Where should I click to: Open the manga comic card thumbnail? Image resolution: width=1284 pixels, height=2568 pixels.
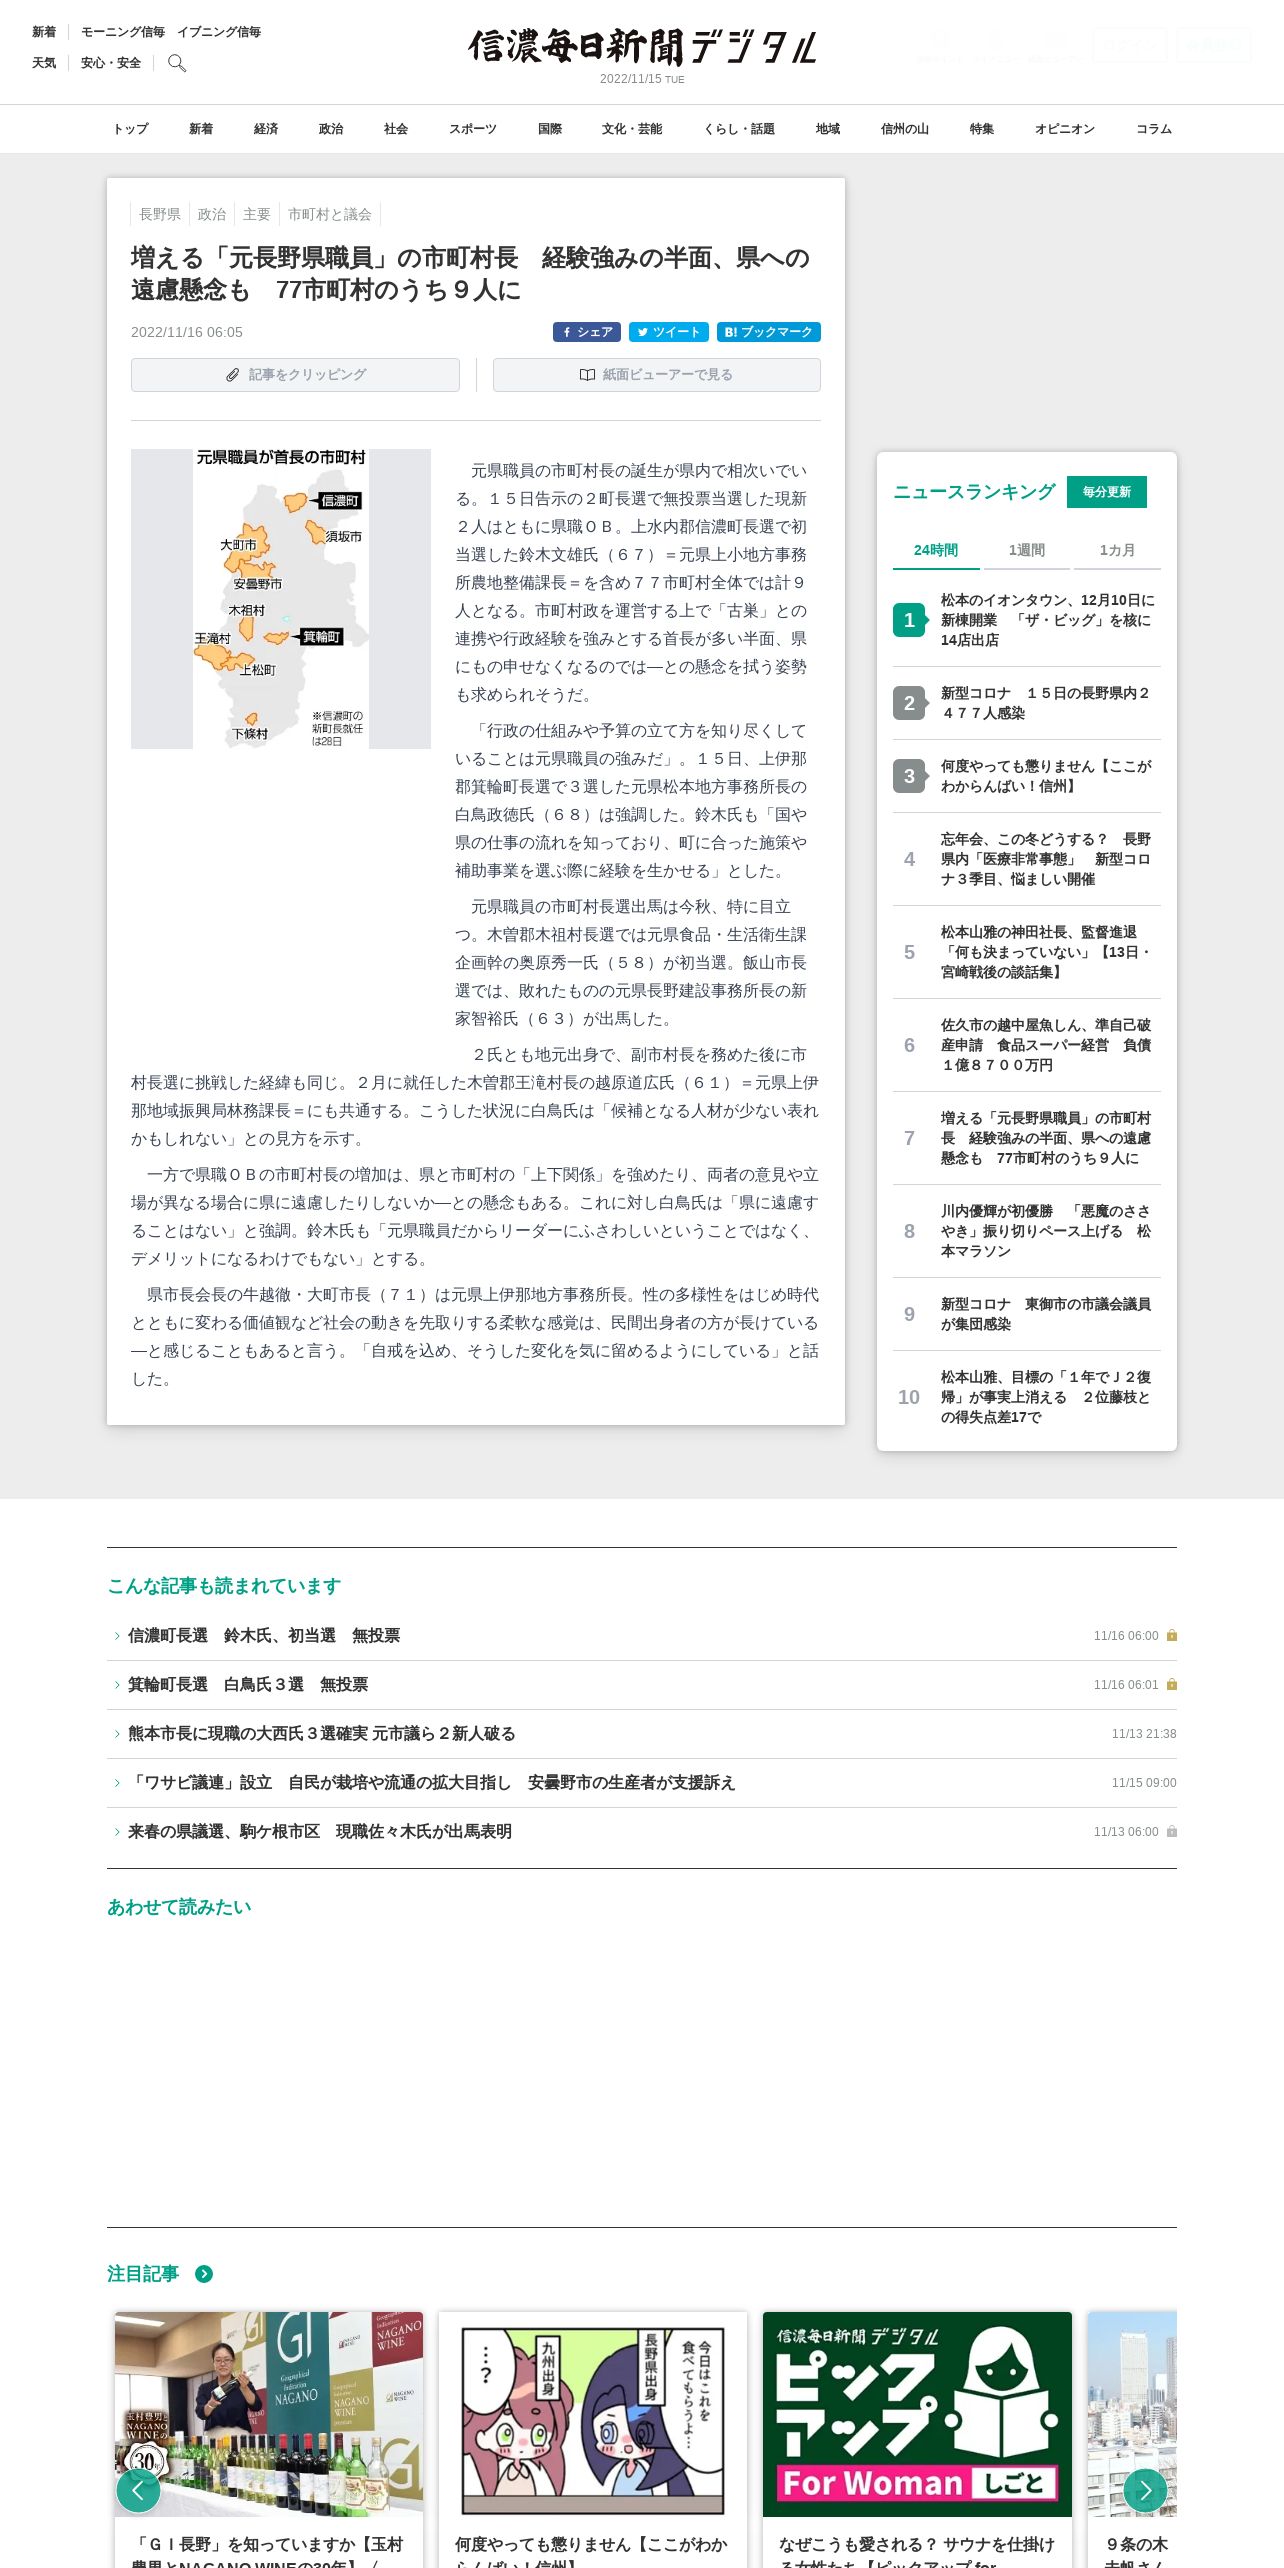tap(593, 2414)
